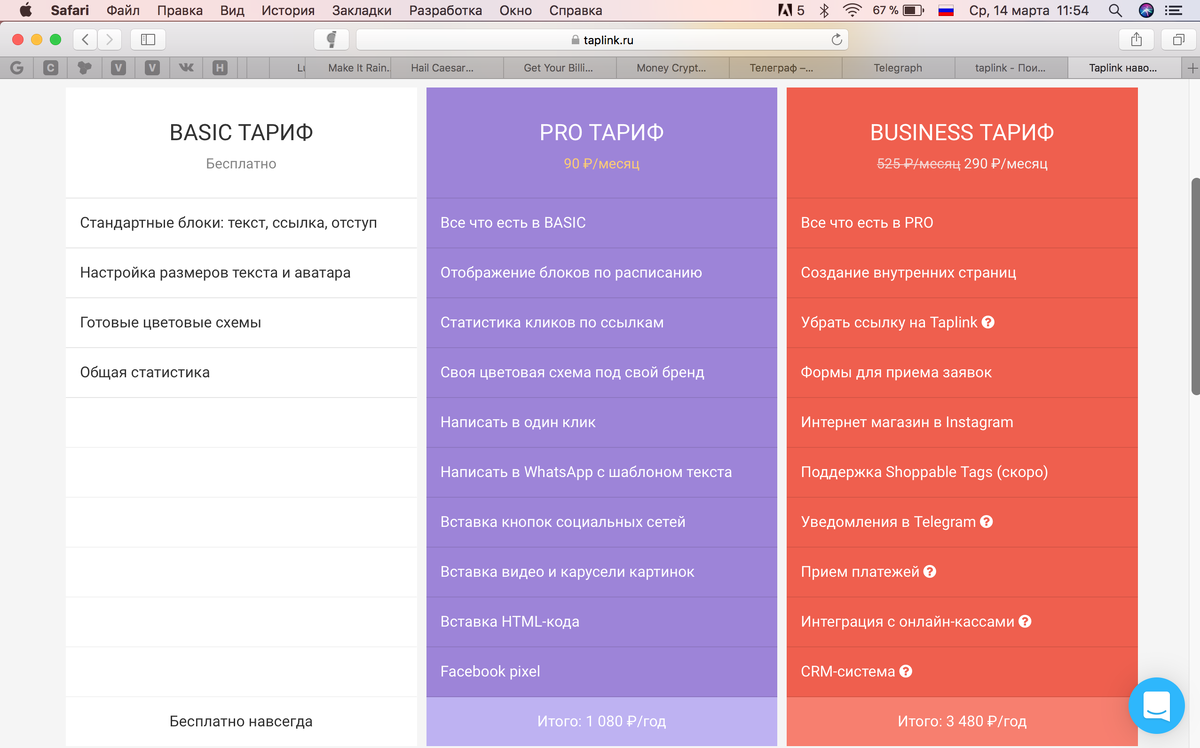Open the Разработка menu
Screen dimensions: 1200x748
tap(446, 11)
